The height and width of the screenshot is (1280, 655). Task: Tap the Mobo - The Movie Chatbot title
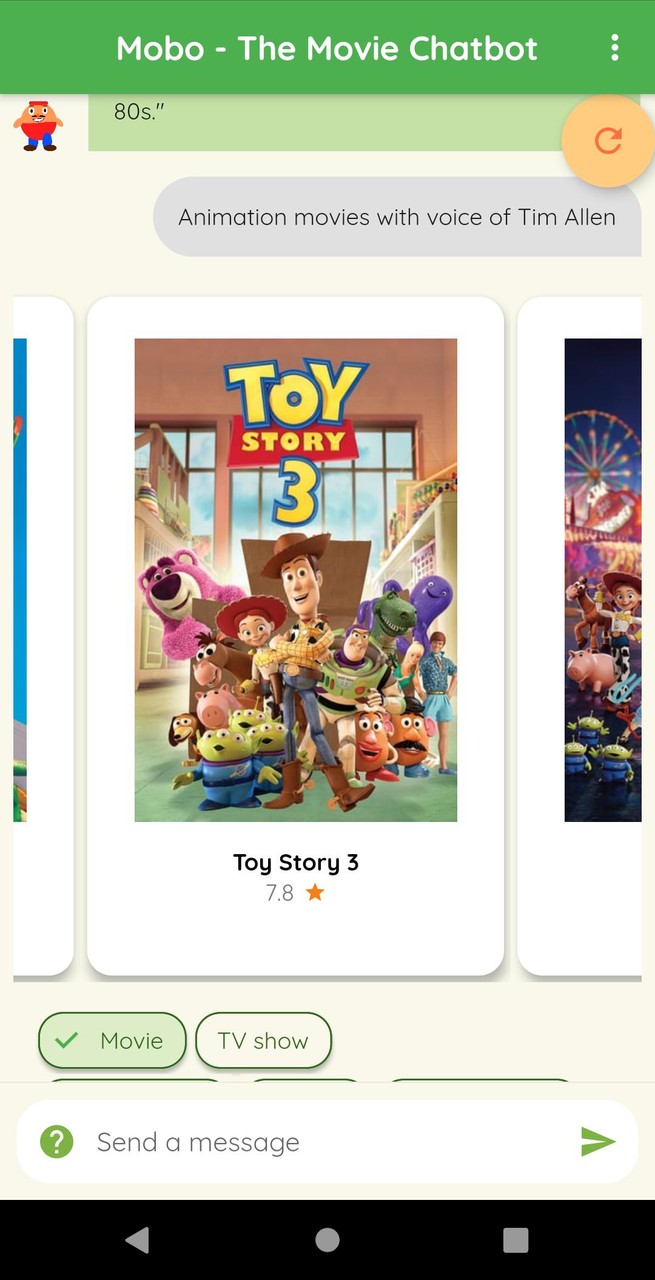click(327, 48)
